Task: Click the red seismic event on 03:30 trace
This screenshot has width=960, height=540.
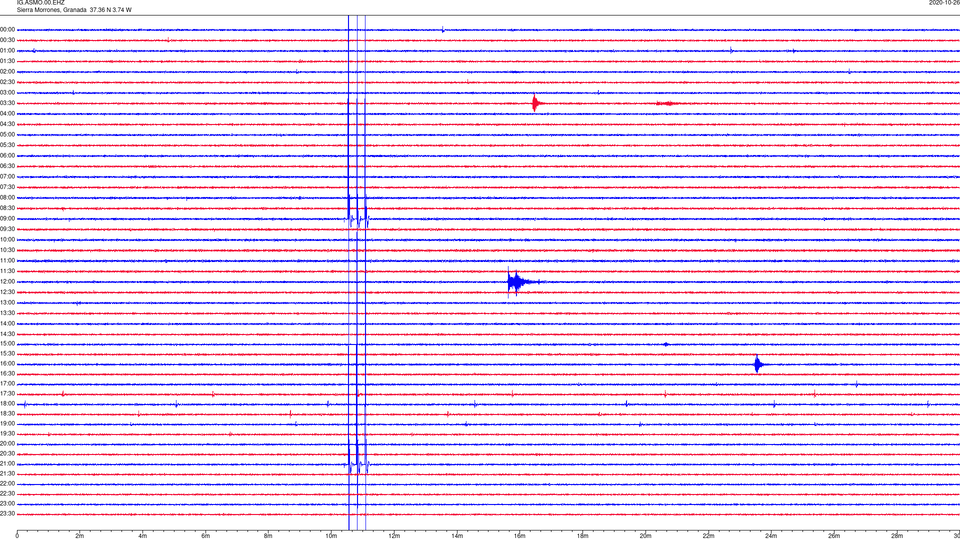Action: tap(537, 103)
